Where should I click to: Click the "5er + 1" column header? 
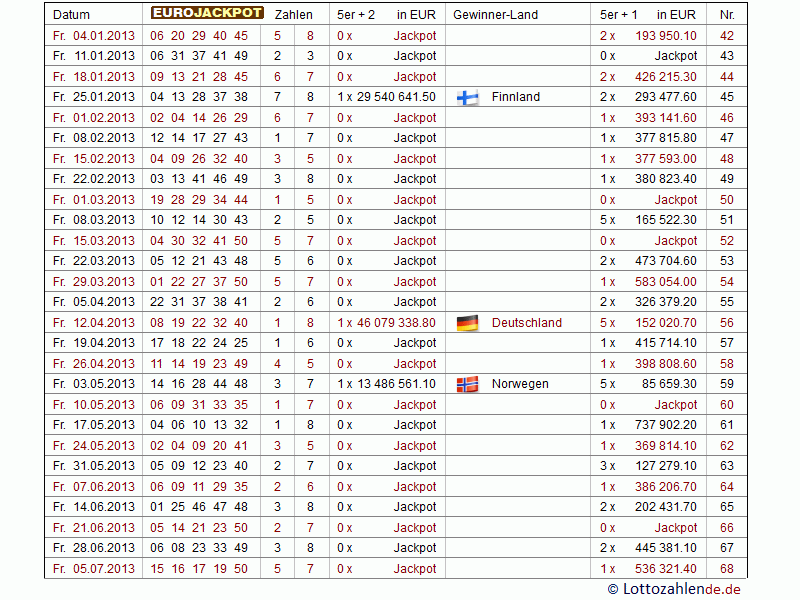coord(618,15)
